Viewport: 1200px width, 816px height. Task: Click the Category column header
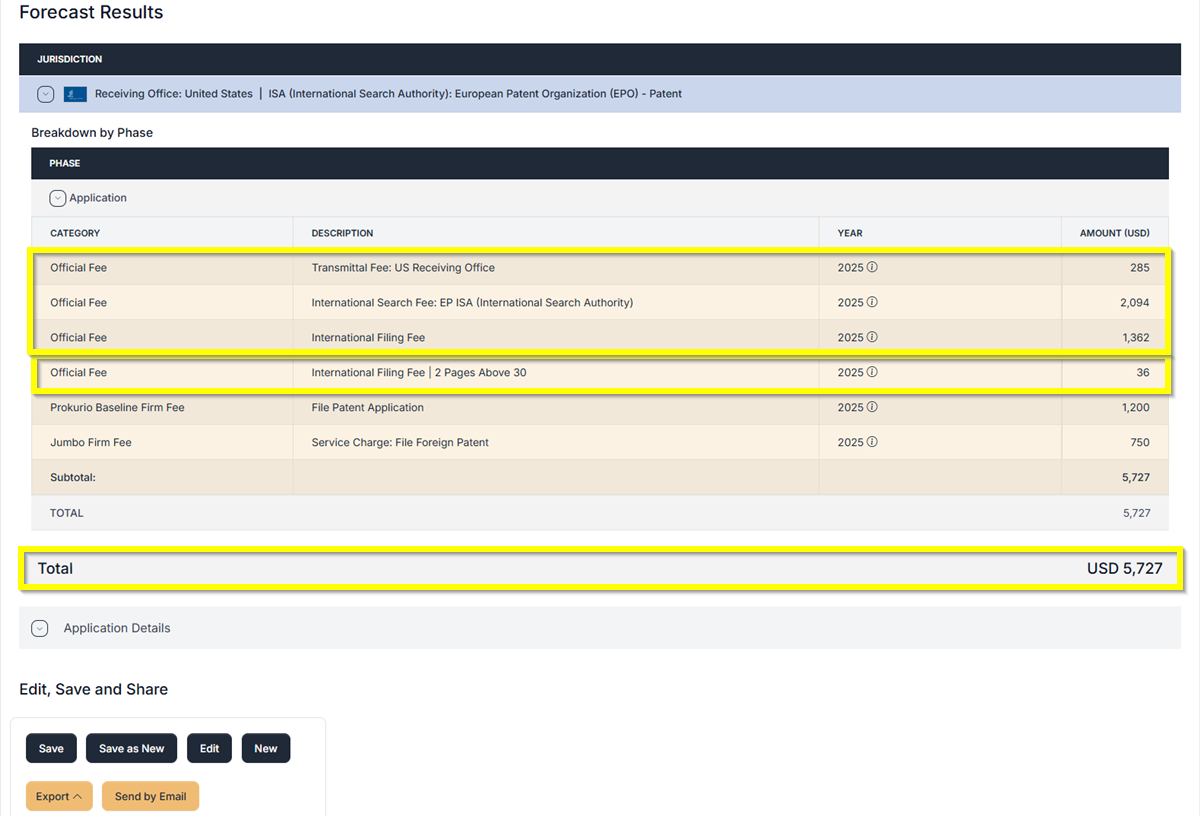(x=75, y=233)
